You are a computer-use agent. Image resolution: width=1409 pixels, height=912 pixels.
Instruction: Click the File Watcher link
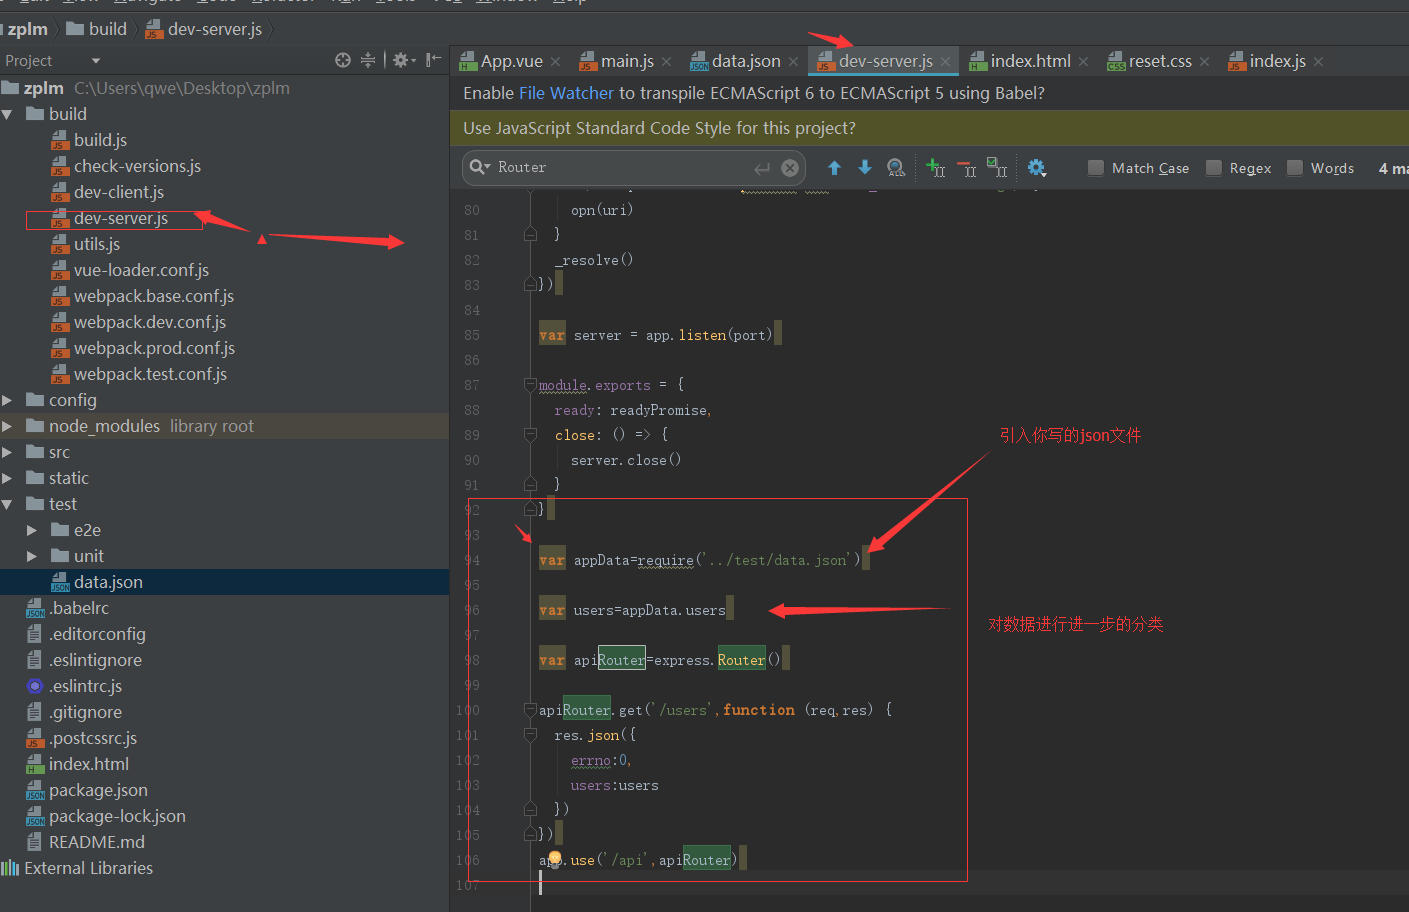pyautogui.click(x=566, y=93)
